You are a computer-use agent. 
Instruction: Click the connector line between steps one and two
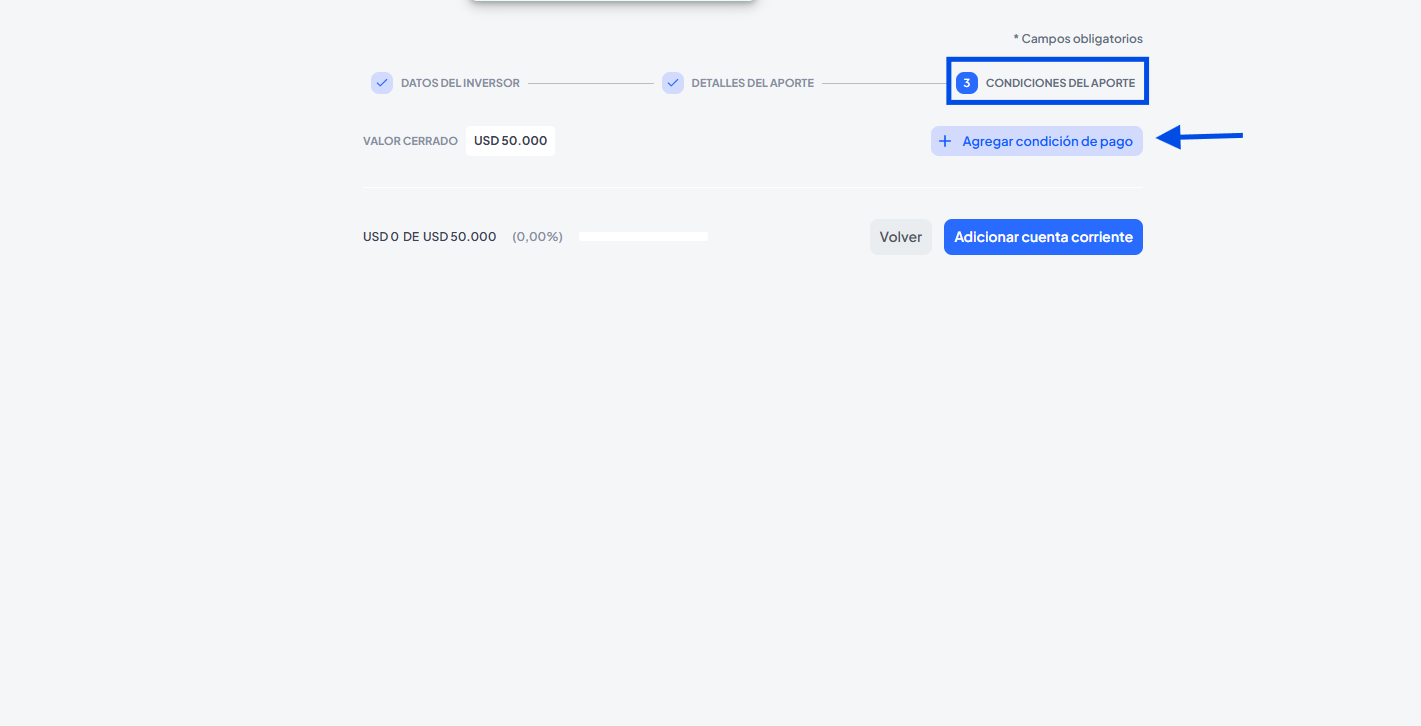(x=590, y=83)
